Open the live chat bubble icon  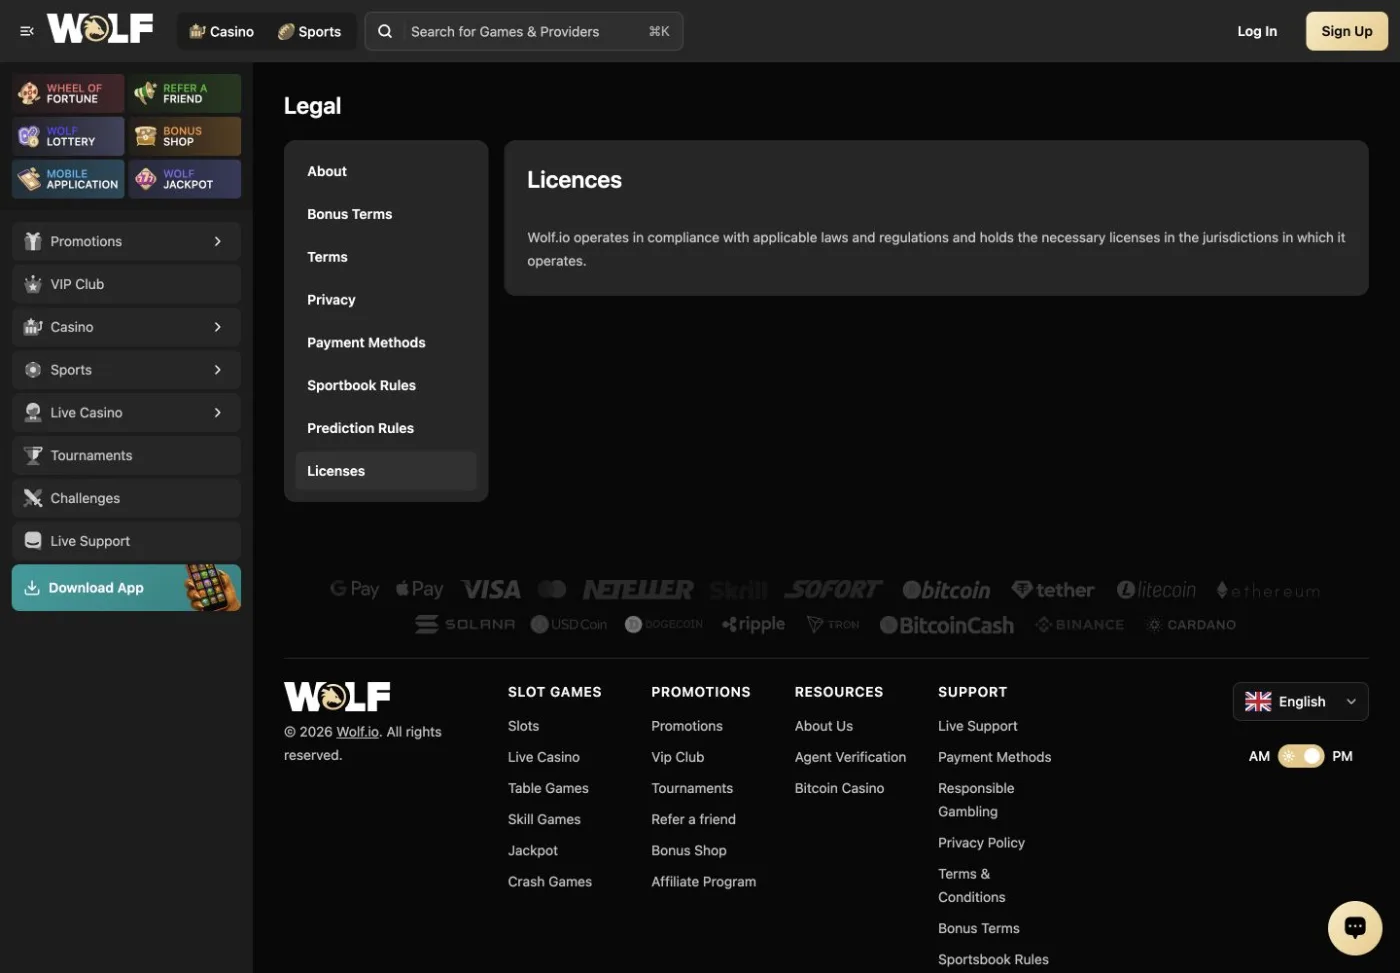(x=1355, y=927)
